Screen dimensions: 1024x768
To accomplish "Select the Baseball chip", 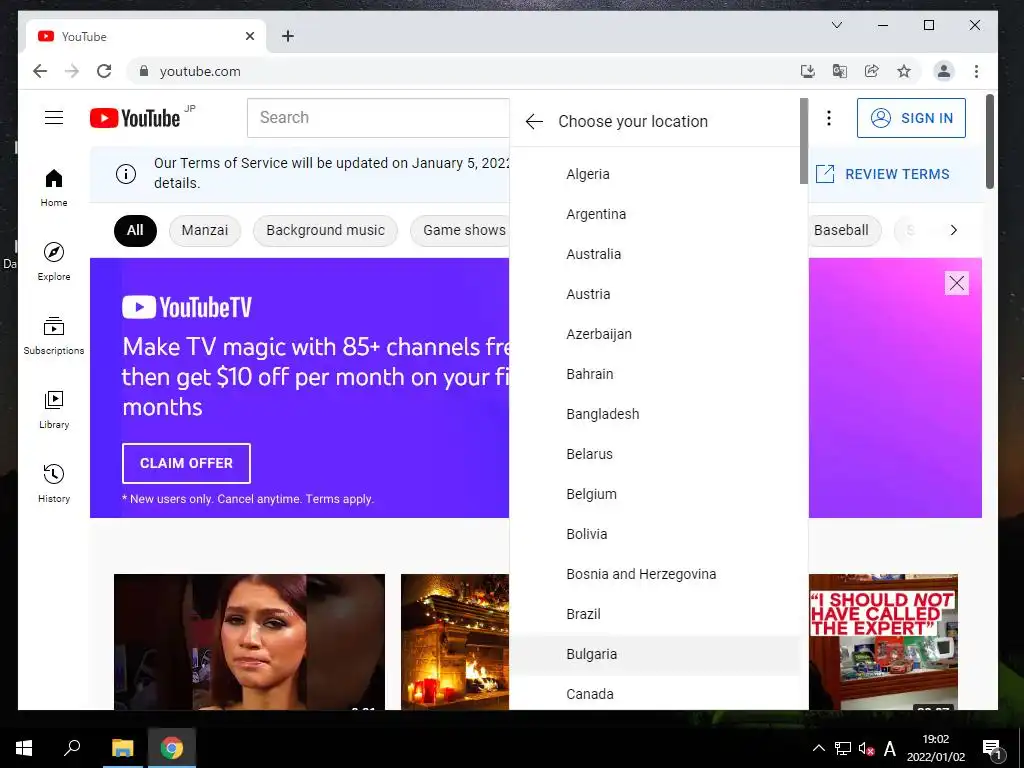I will 845,231.
